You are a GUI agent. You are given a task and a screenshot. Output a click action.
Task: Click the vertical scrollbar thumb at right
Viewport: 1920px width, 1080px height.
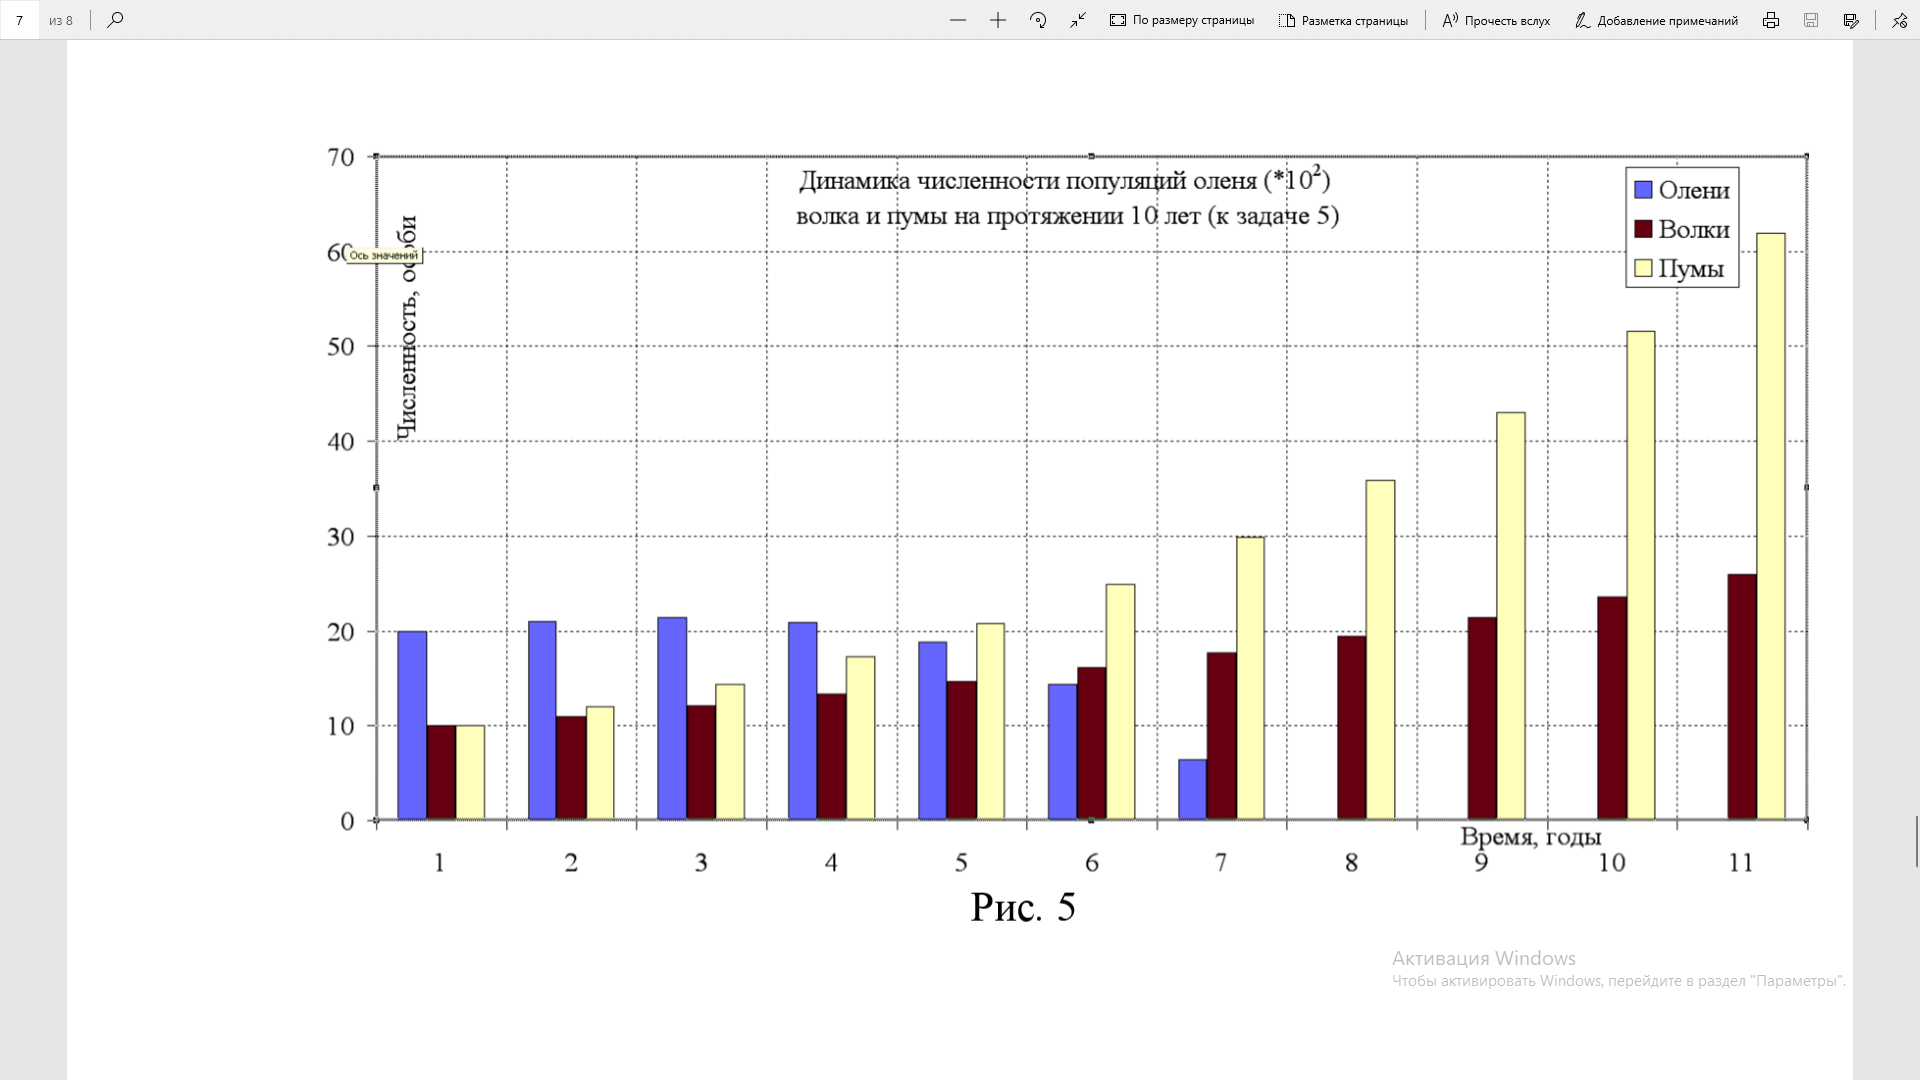(x=1916, y=841)
